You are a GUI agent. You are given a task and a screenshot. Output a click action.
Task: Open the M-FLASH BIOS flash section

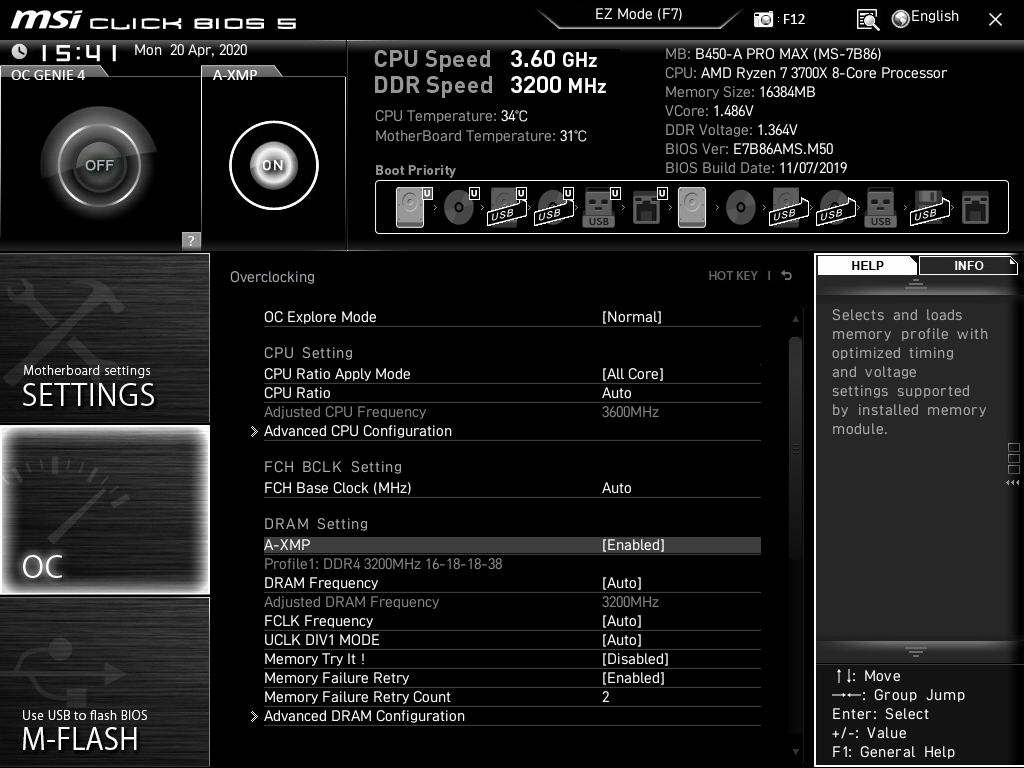[104, 682]
